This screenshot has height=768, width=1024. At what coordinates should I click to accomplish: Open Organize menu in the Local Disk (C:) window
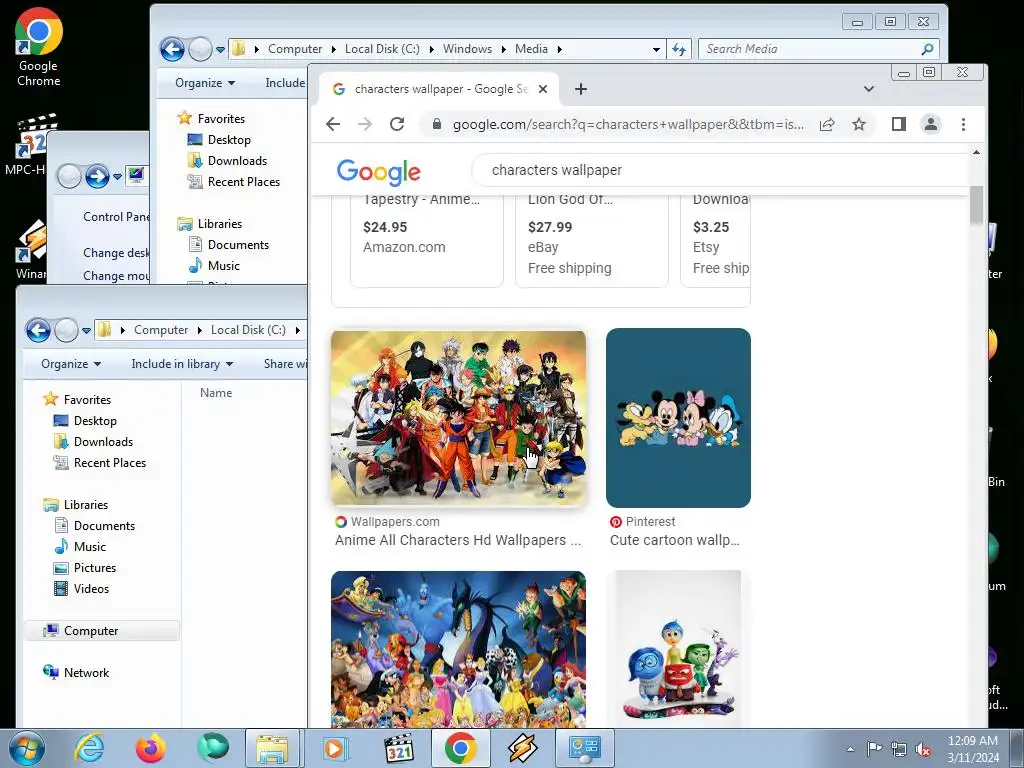click(x=71, y=364)
